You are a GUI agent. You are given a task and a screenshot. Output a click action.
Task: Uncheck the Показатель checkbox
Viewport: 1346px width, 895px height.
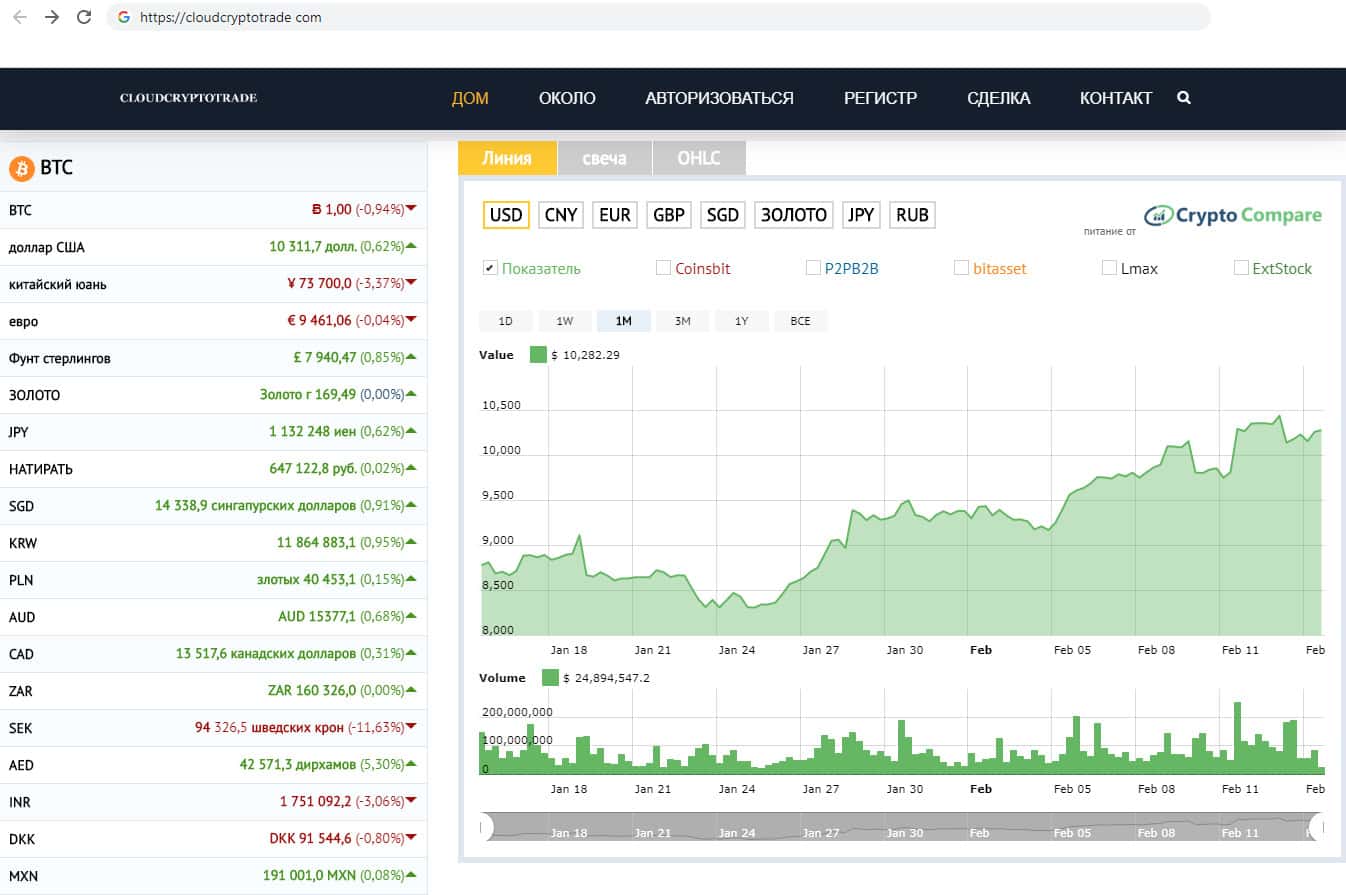pyautogui.click(x=490, y=268)
